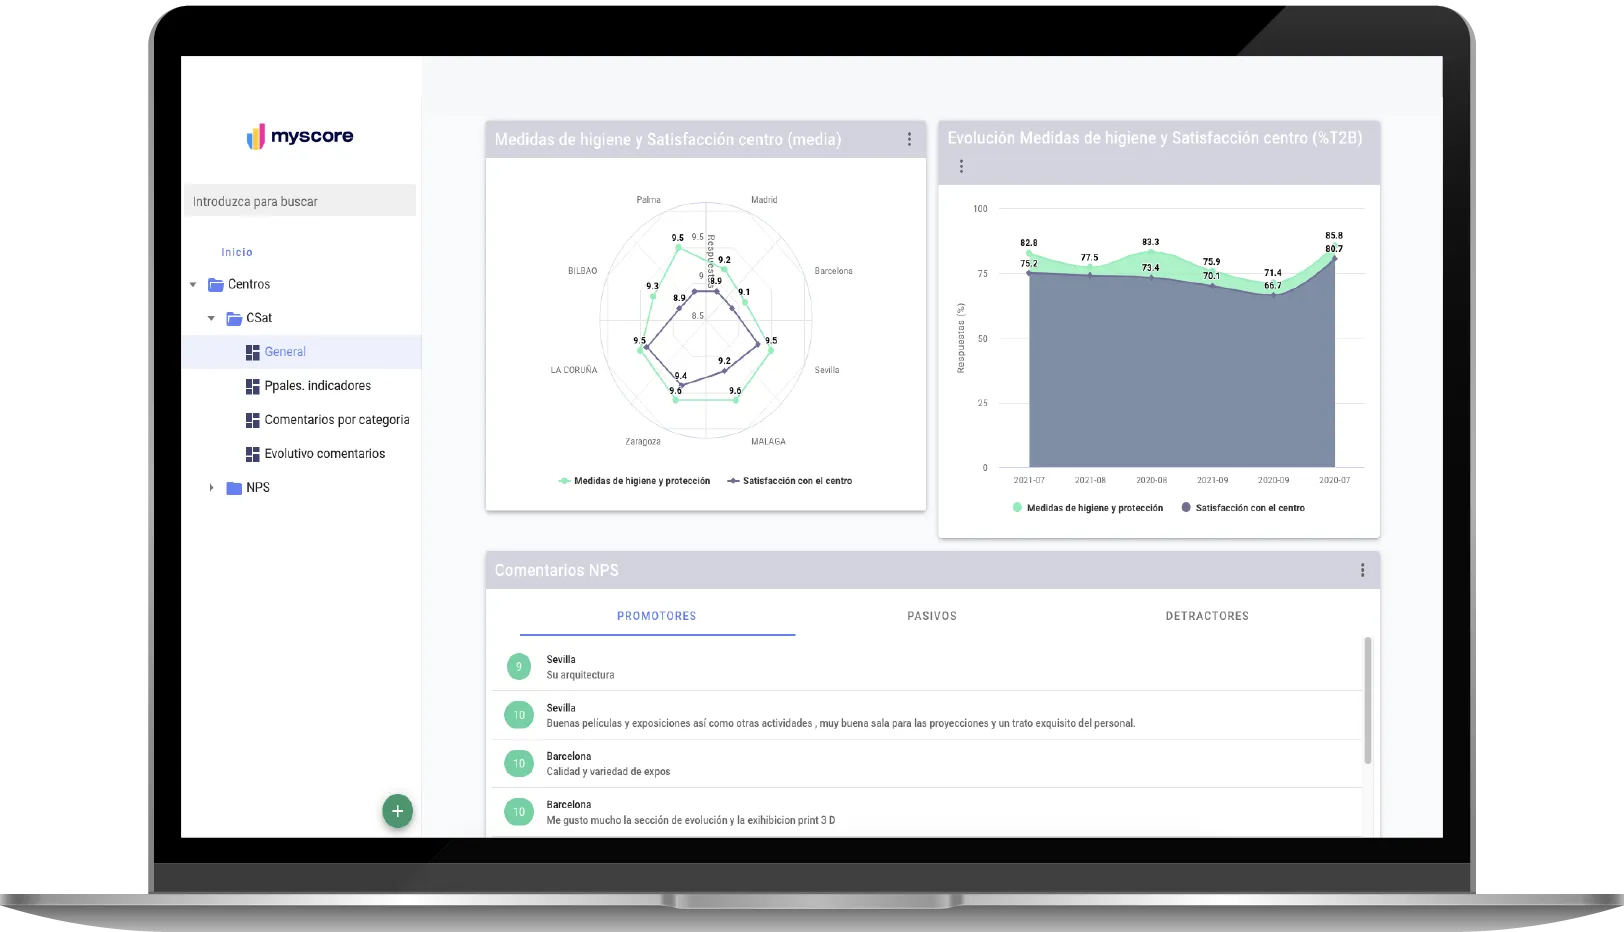Click the green plus add button

[x=397, y=811]
